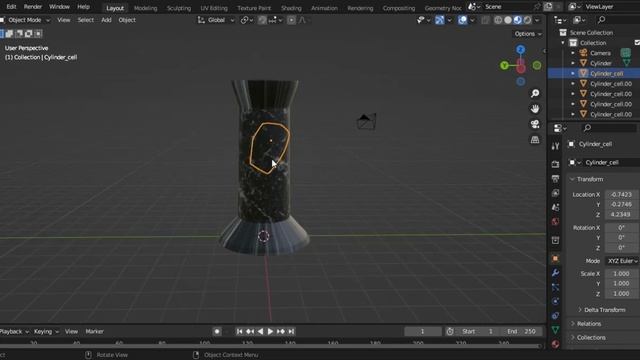
Task: Open the Physics properties tab
Action: (x=555, y=301)
